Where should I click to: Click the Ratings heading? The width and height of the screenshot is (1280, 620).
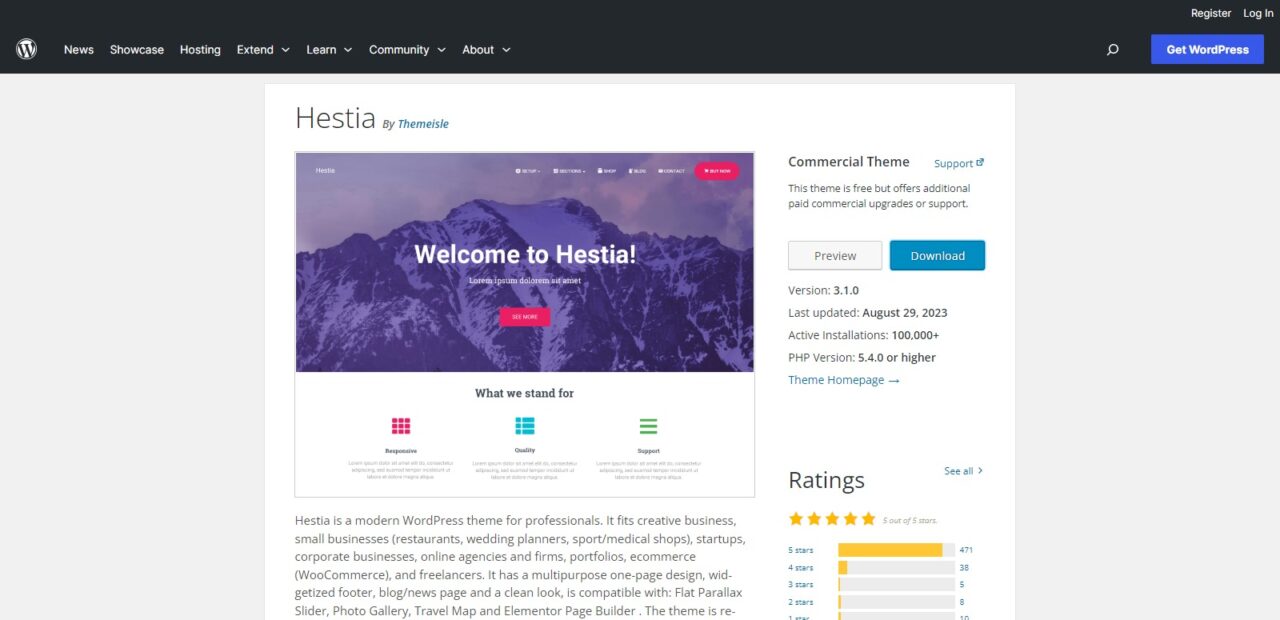click(x=826, y=480)
